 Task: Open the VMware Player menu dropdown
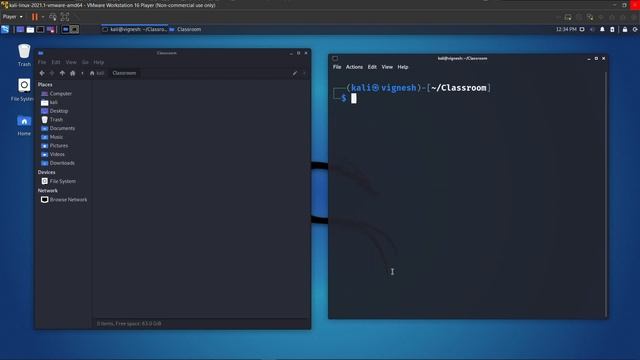pos(13,17)
